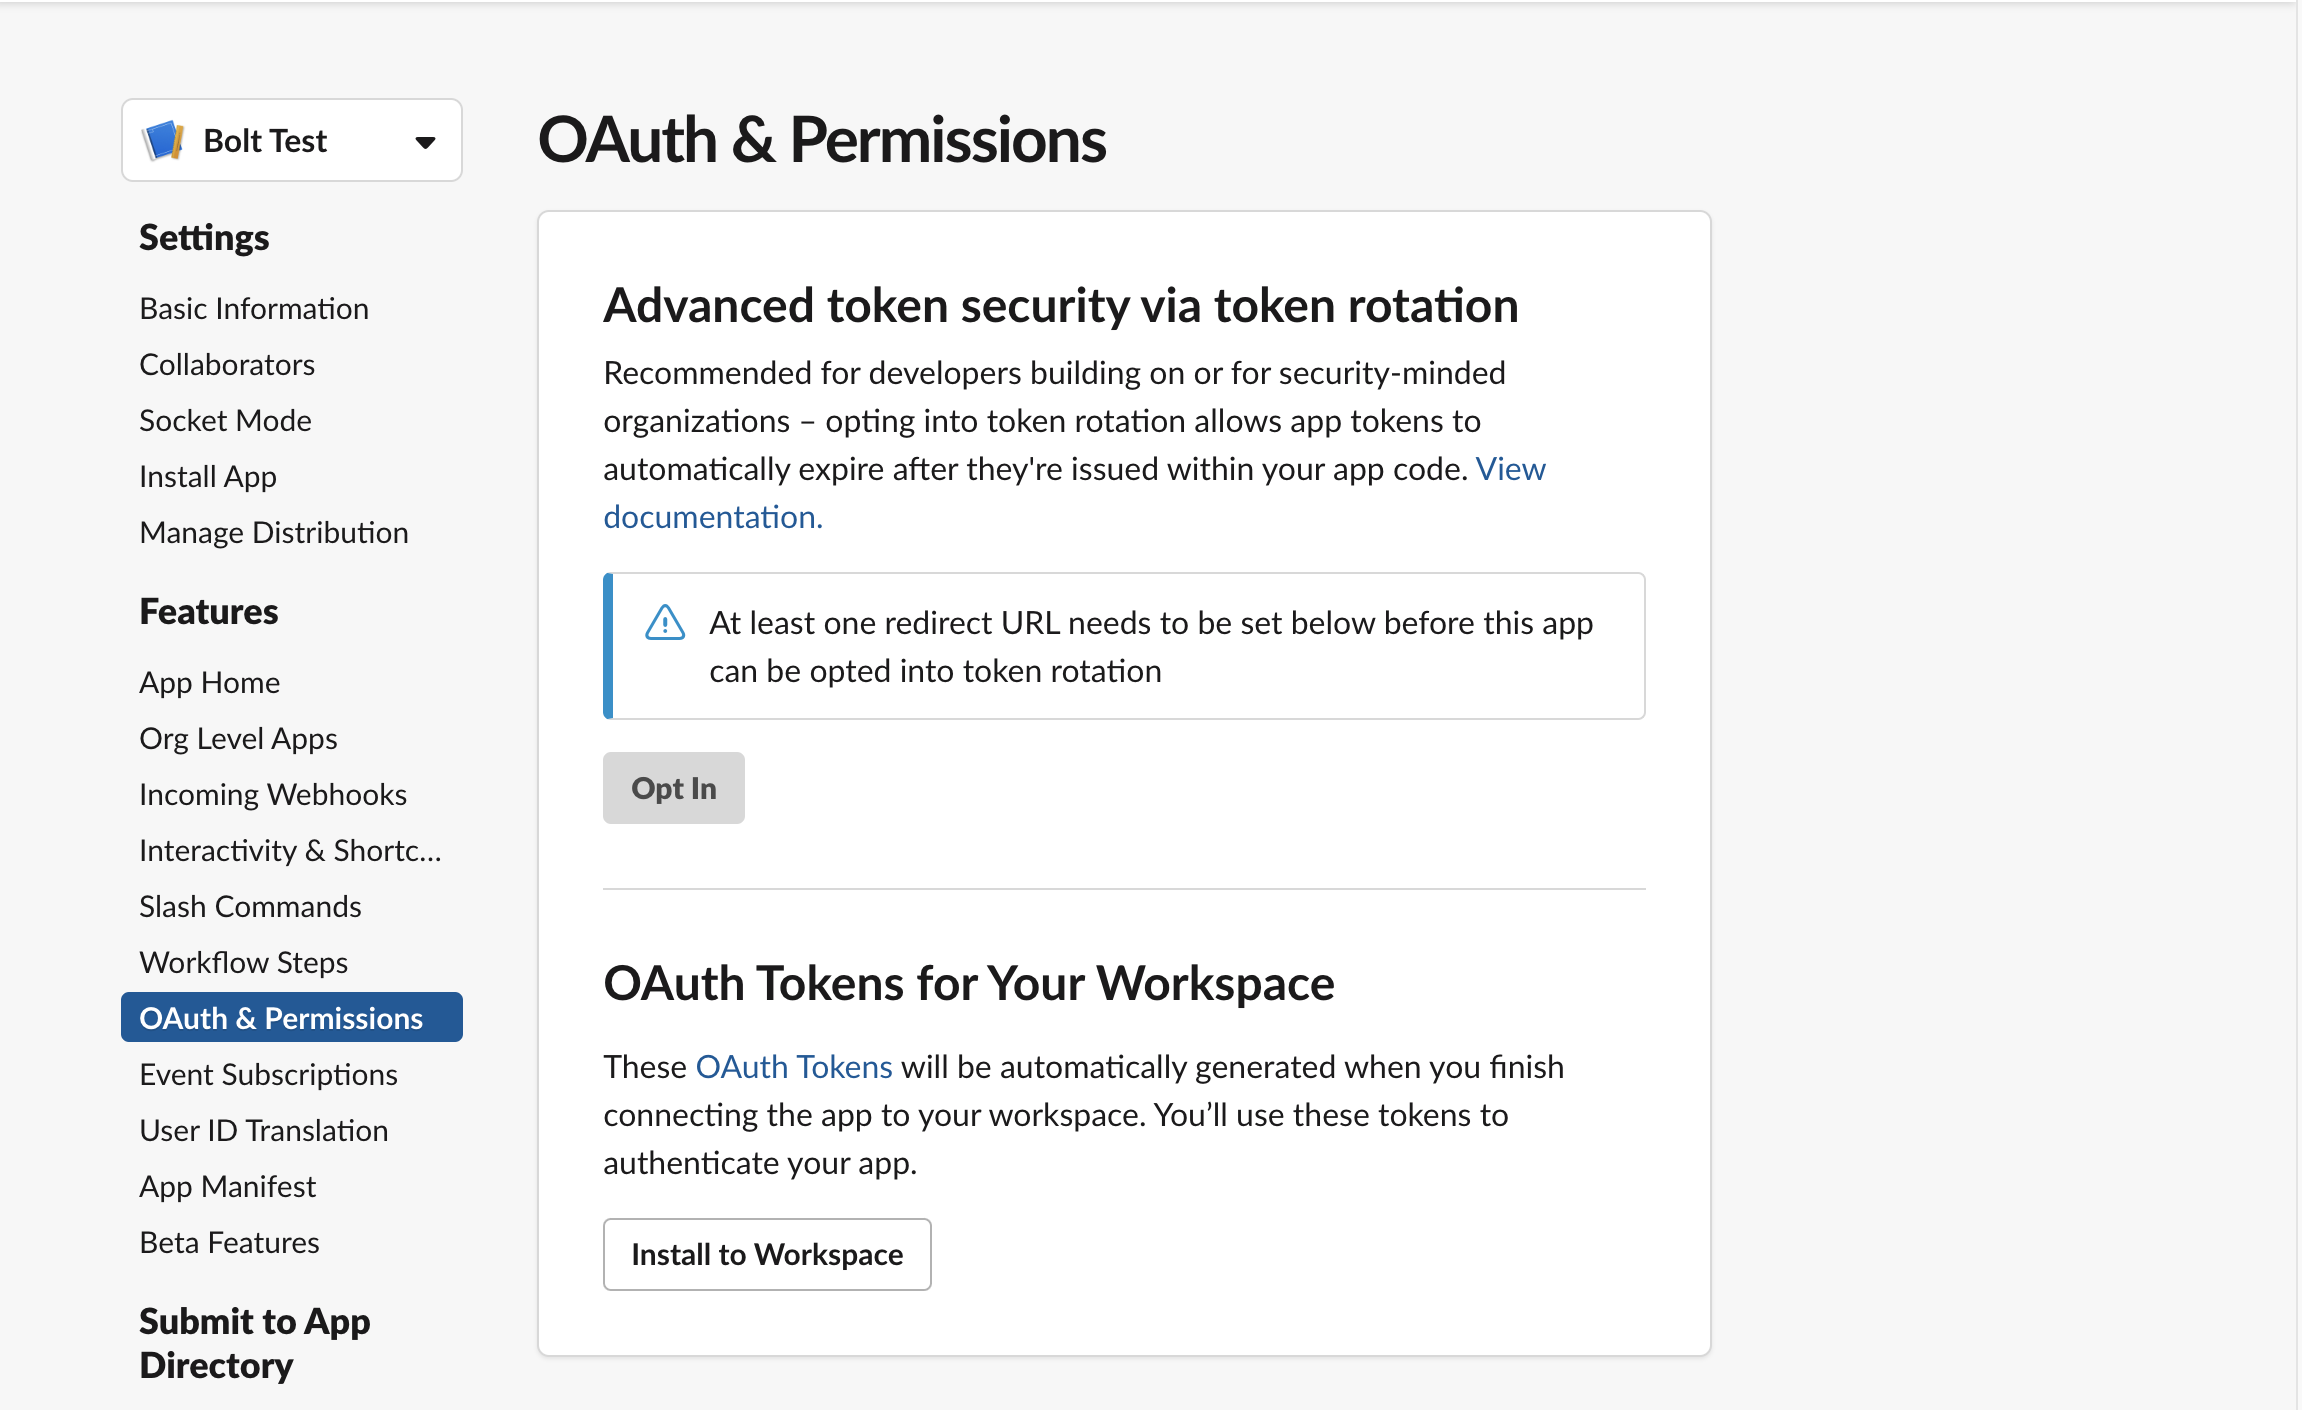Select Collaborators in sidebar
The height and width of the screenshot is (1410, 2302).
pyautogui.click(x=227, y=364)
